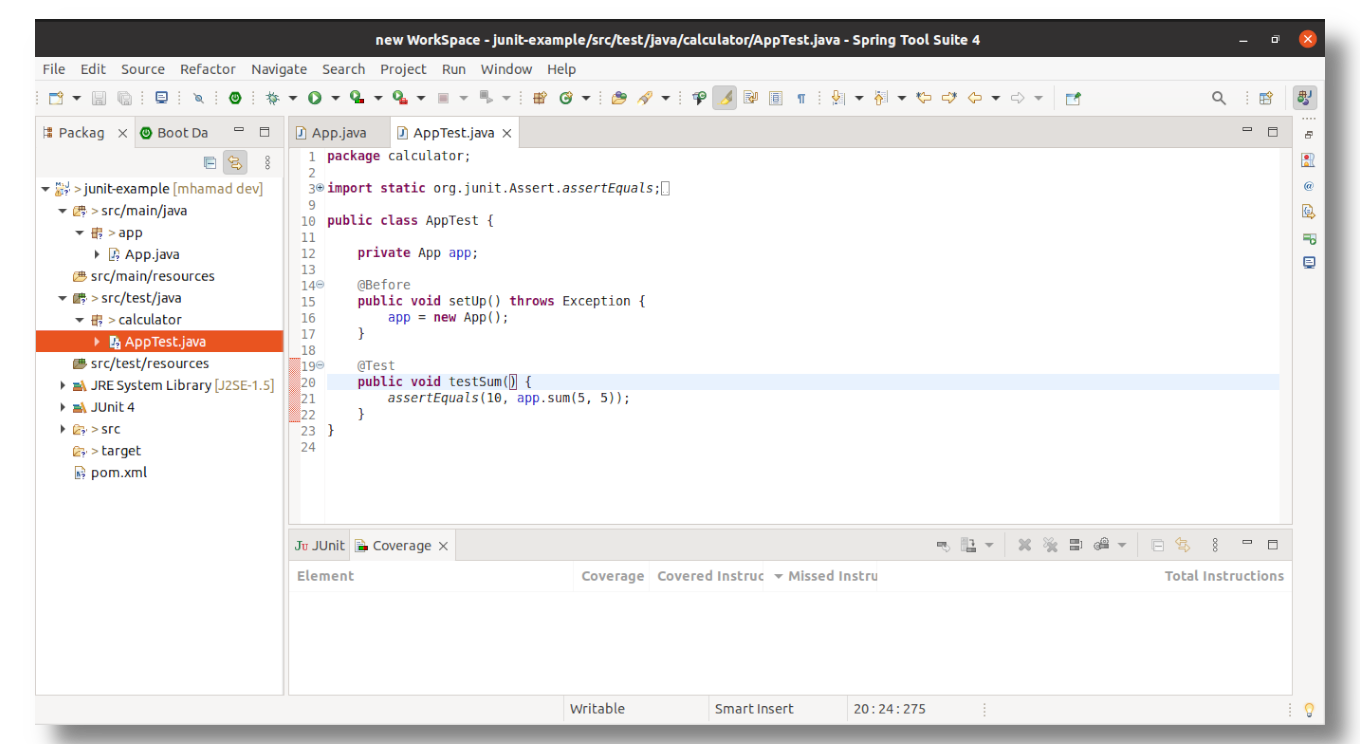1360x744 pixels.
Task: Open the Run configurations dropdown arrow
Action: (335, 98)
